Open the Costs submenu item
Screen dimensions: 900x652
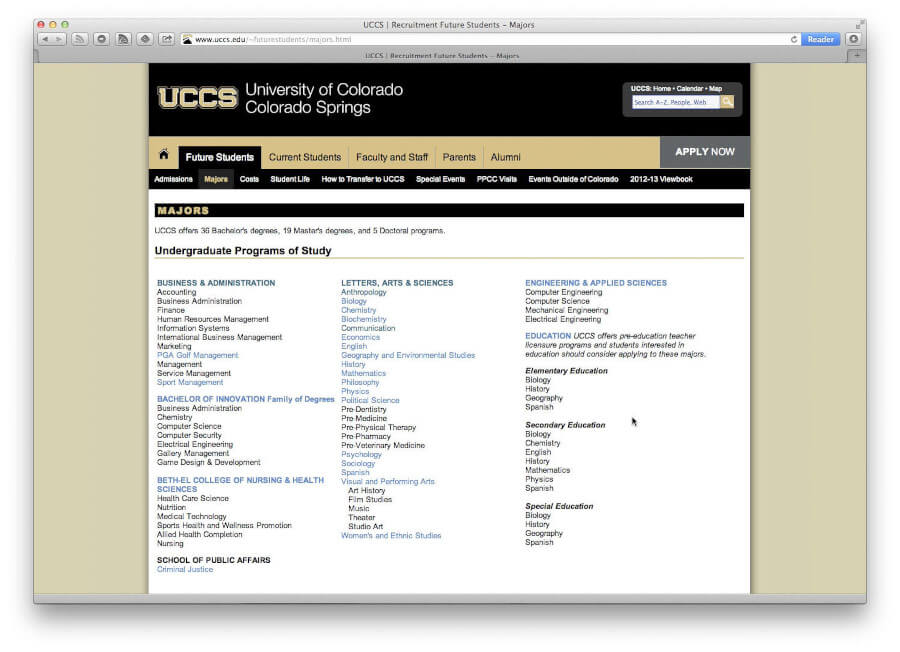tap(249, 179)
